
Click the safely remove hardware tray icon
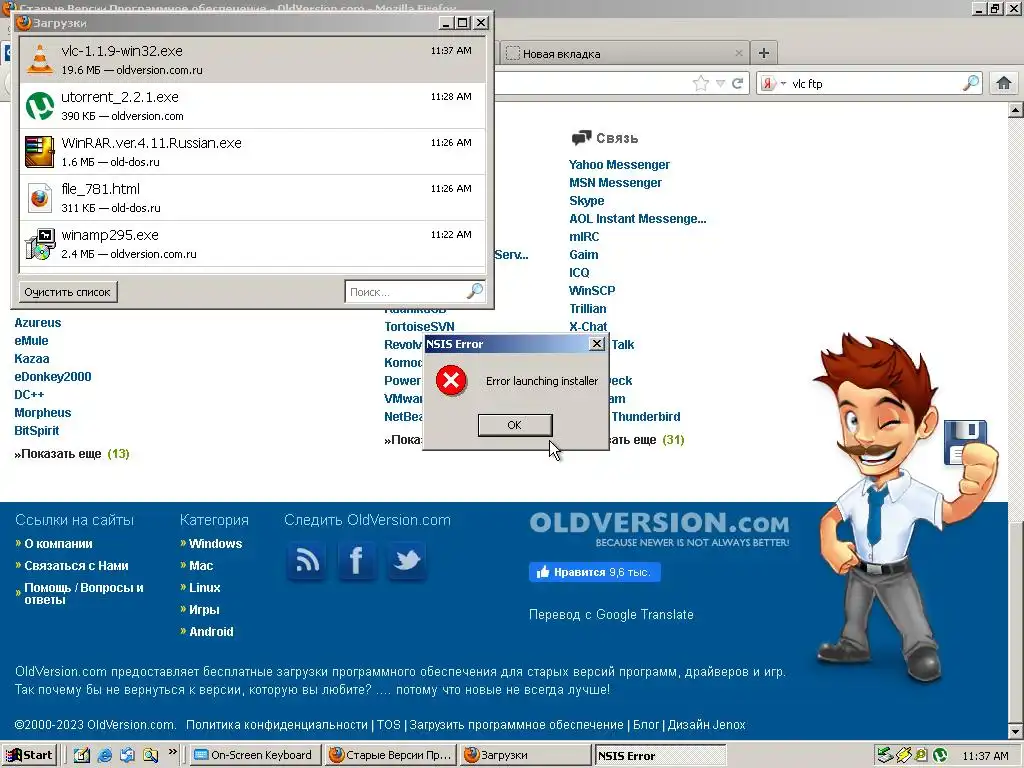(x=885, y=756)
